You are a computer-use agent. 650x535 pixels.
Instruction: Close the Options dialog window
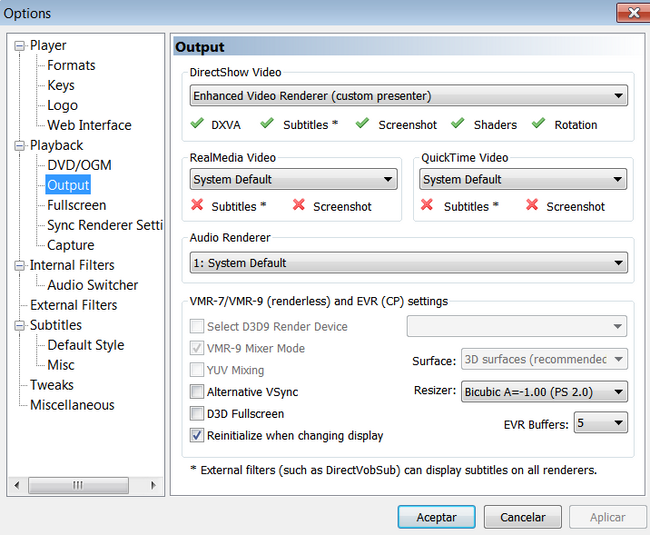(x=631, y=13)
